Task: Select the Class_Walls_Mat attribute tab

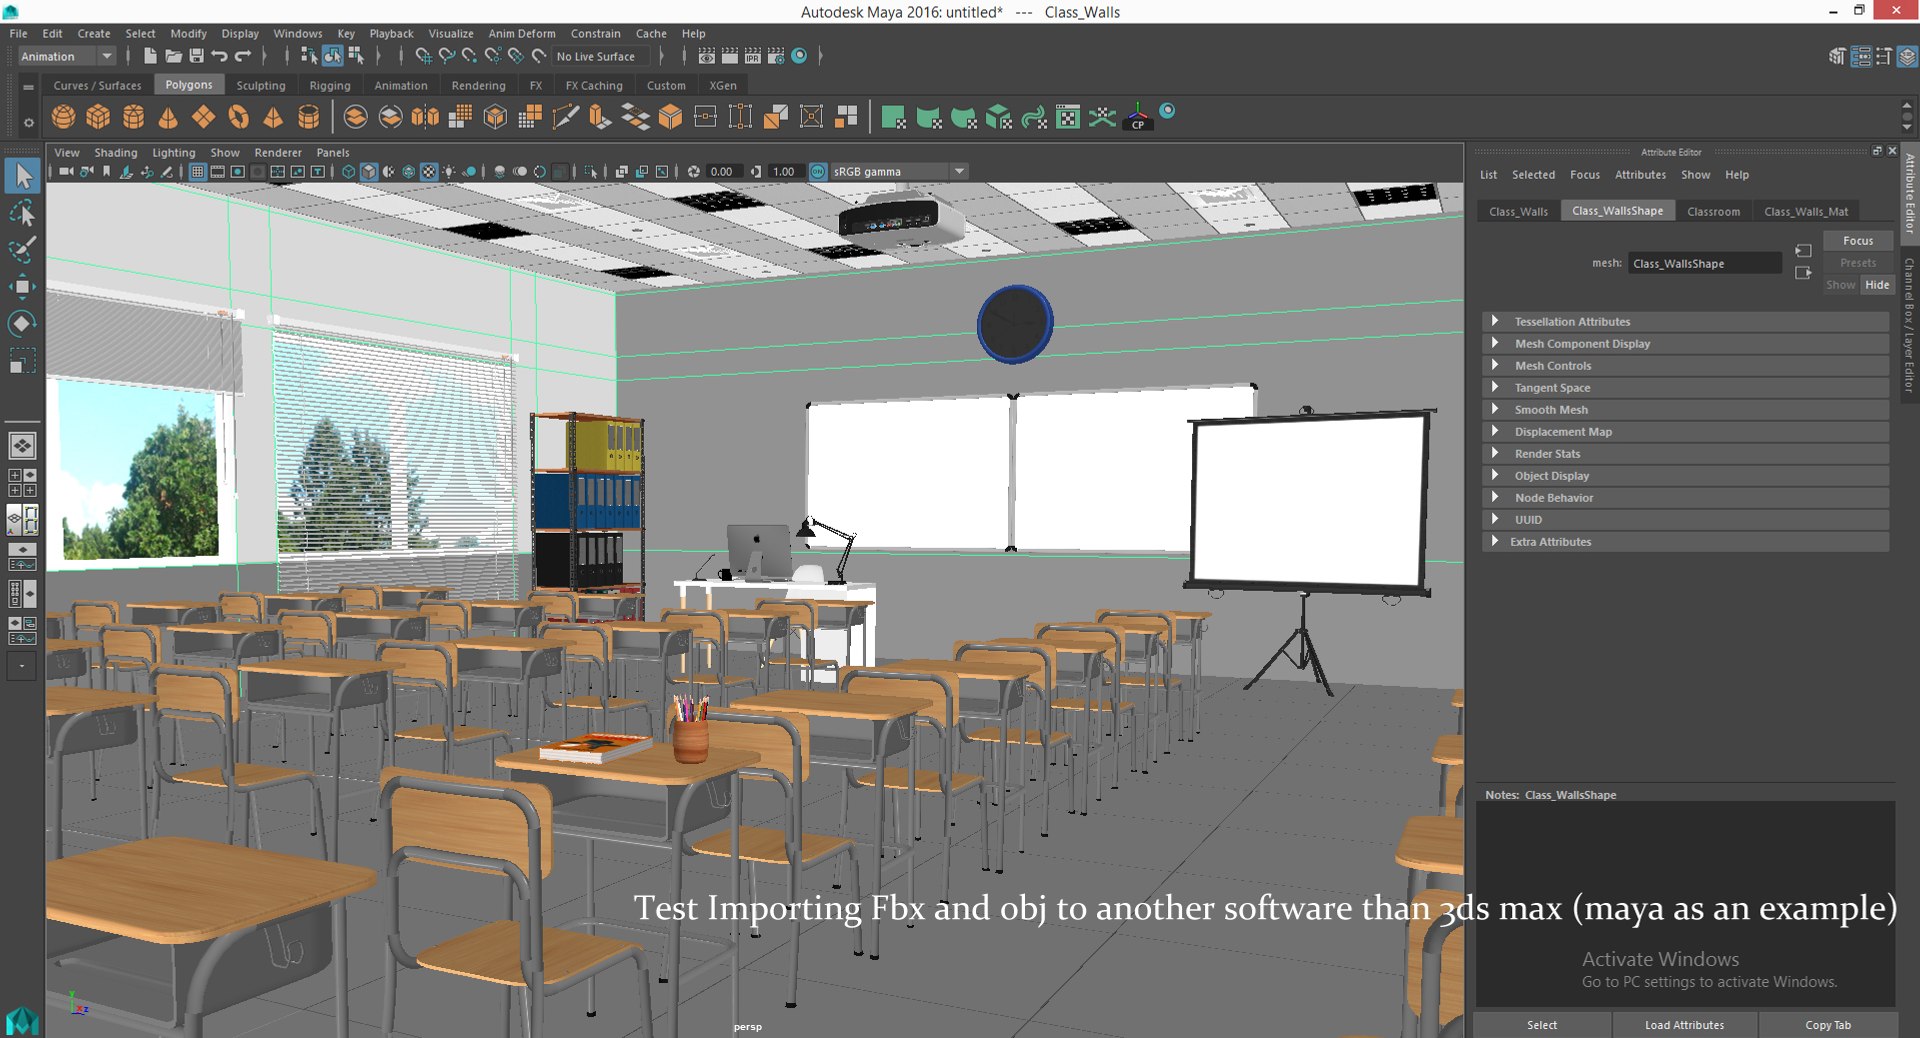Action: pyautogui.click(x=1806, y=211)
